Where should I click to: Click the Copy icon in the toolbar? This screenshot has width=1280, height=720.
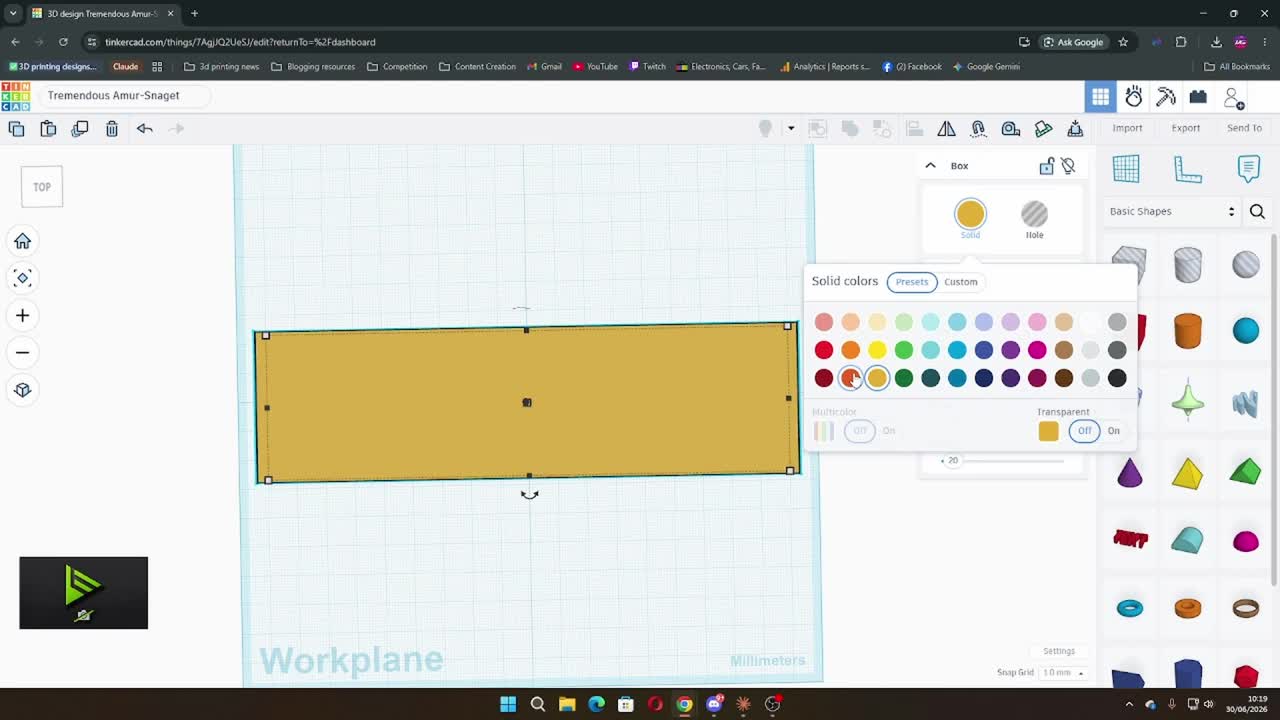pyautogui.click(x=16, y=128)
